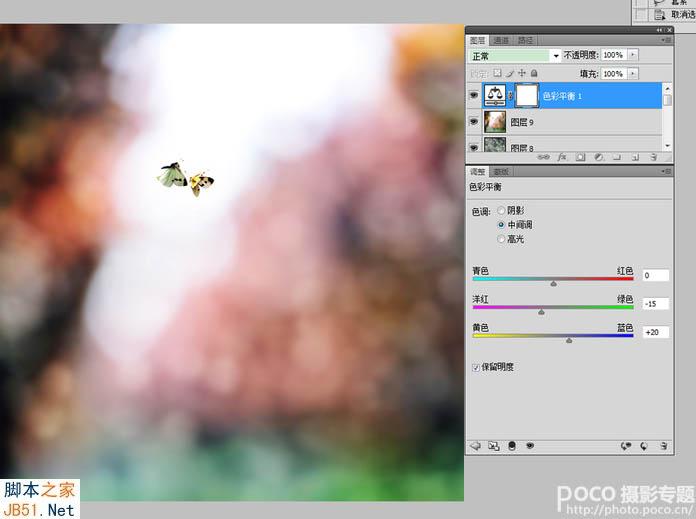The width and height of the screenshot is (696, 519).
Task: View previous state icon in Adjustments panel
Action: (x=626, y=446)
